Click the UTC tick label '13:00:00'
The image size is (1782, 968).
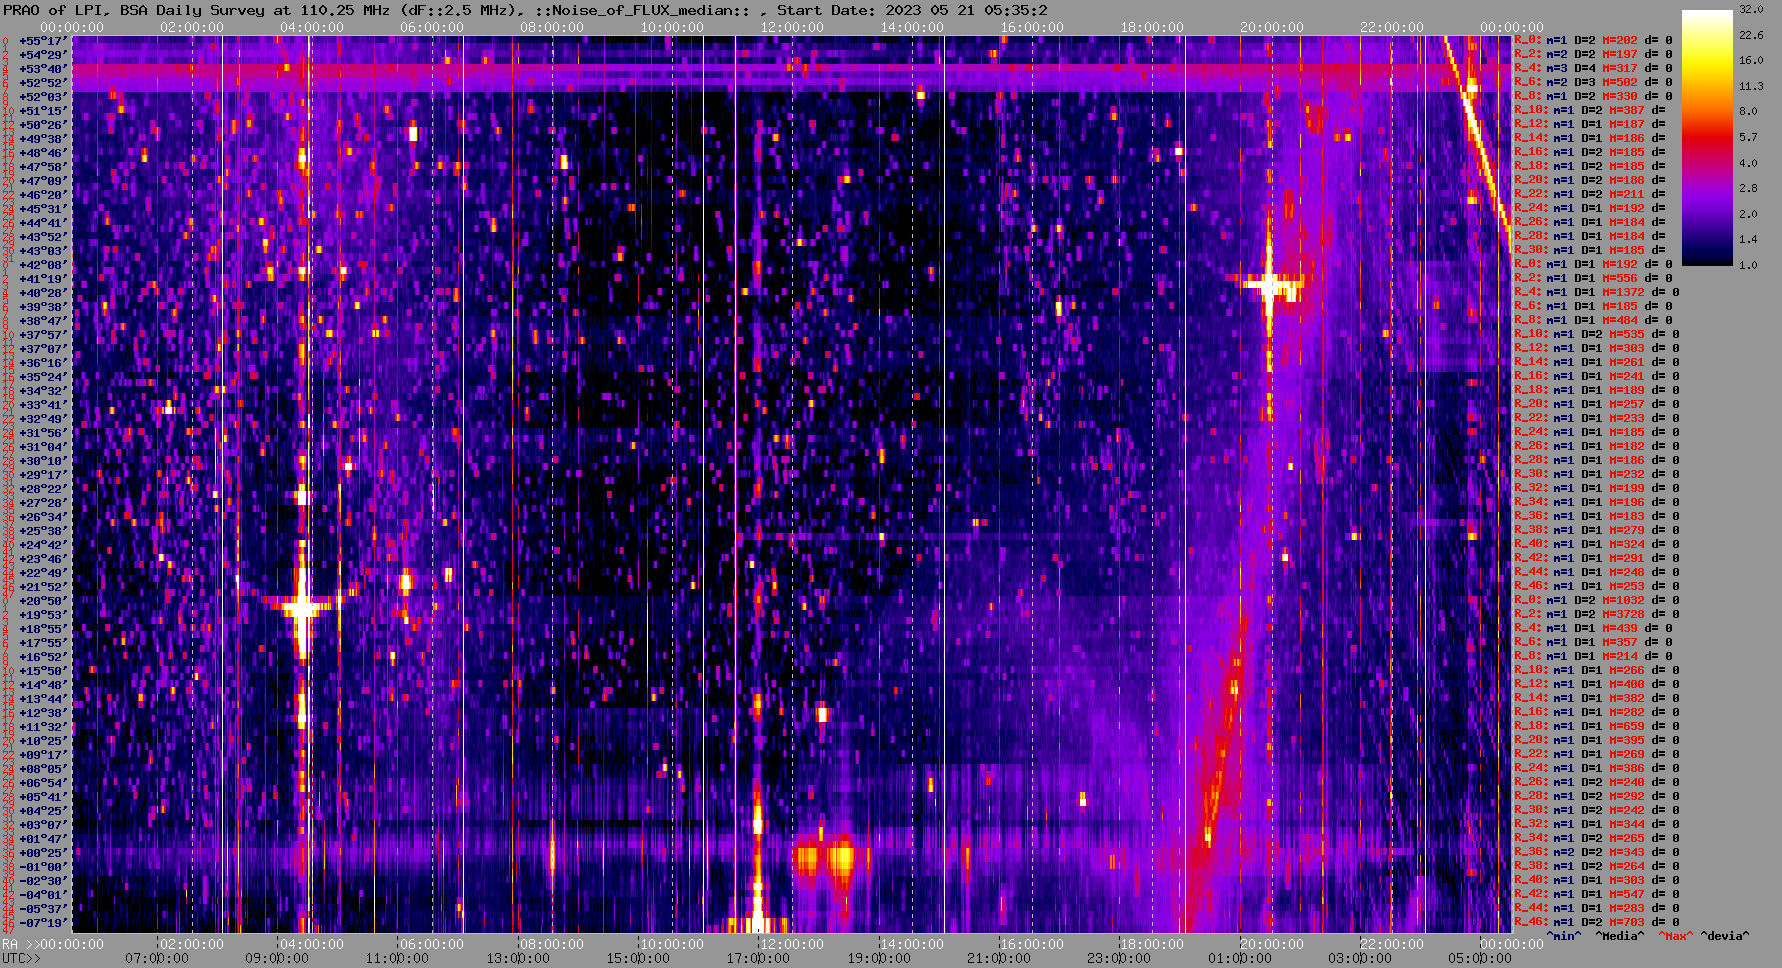coord(516,958)
